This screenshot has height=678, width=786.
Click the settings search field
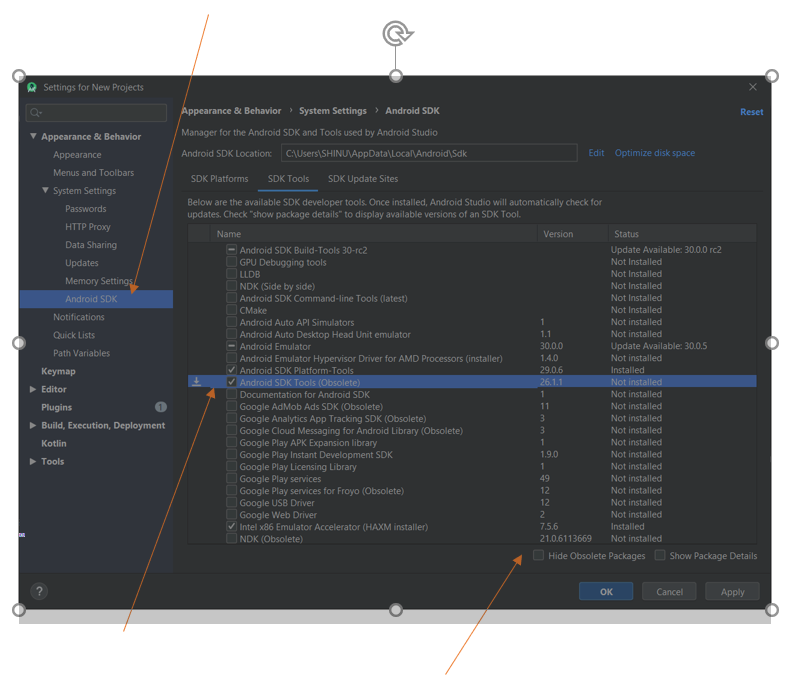coord(96,113)
